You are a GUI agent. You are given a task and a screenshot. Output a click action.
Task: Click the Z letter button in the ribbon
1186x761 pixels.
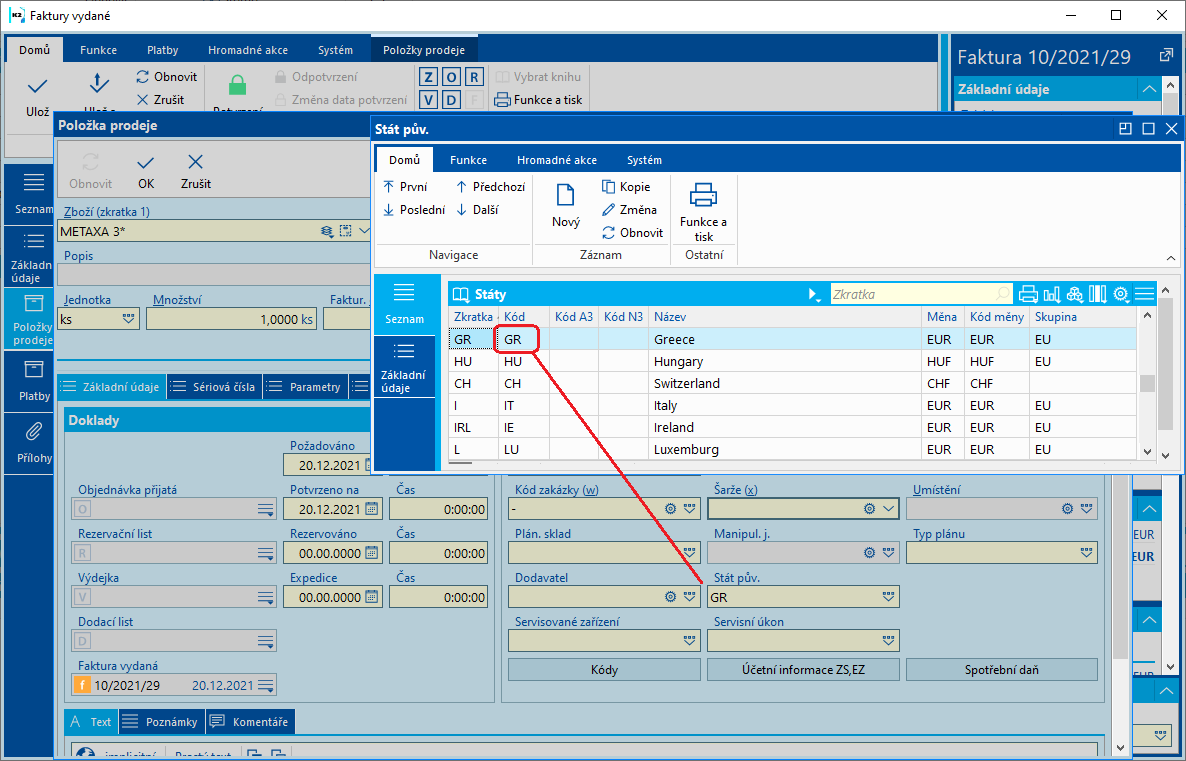pos(429,76)
